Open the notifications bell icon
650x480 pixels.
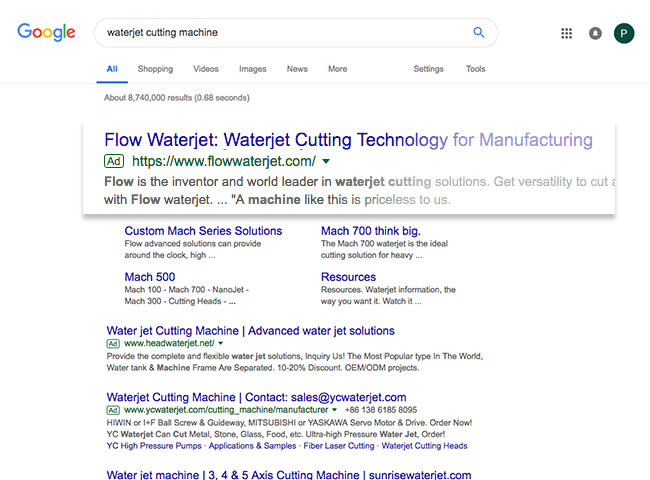[595, 33]
